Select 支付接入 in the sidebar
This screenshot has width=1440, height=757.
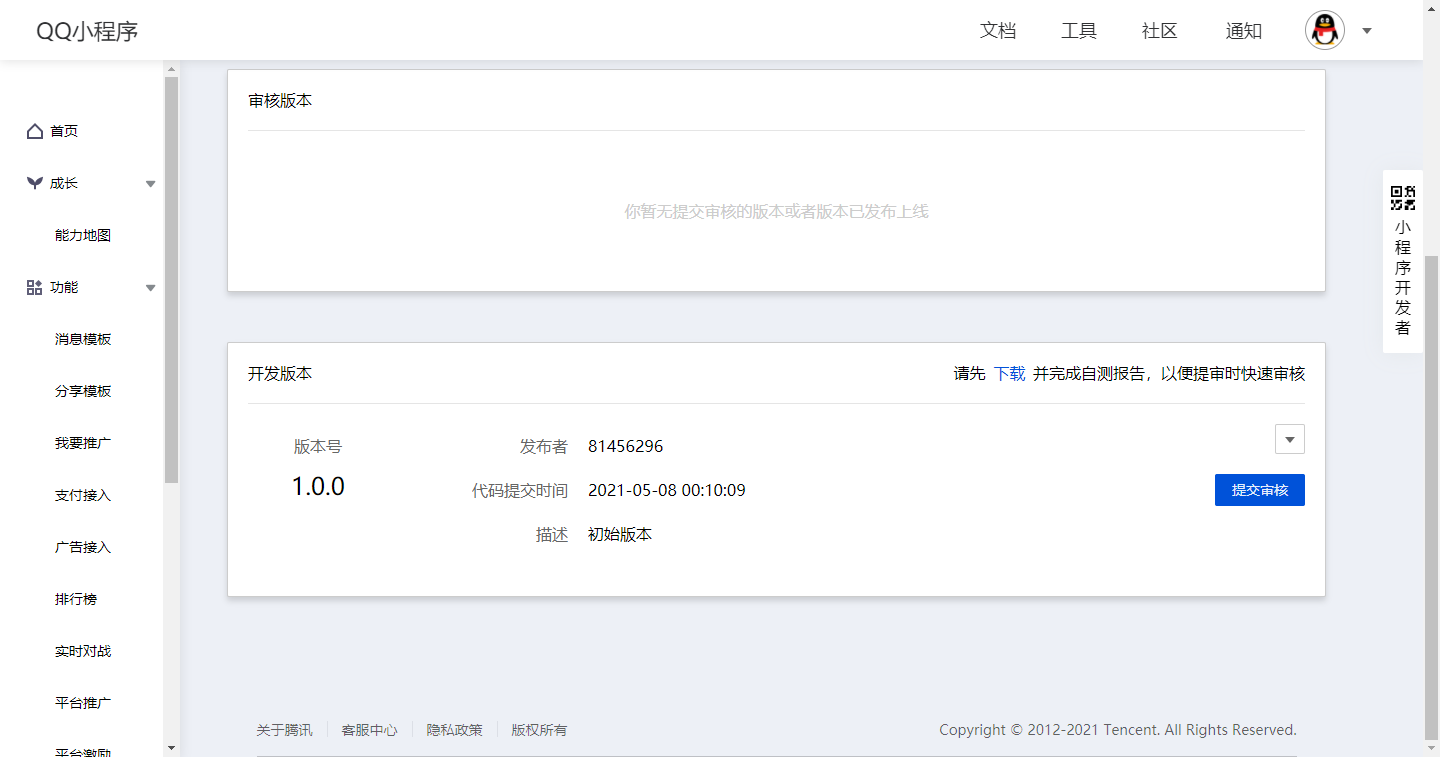(83, 495)
